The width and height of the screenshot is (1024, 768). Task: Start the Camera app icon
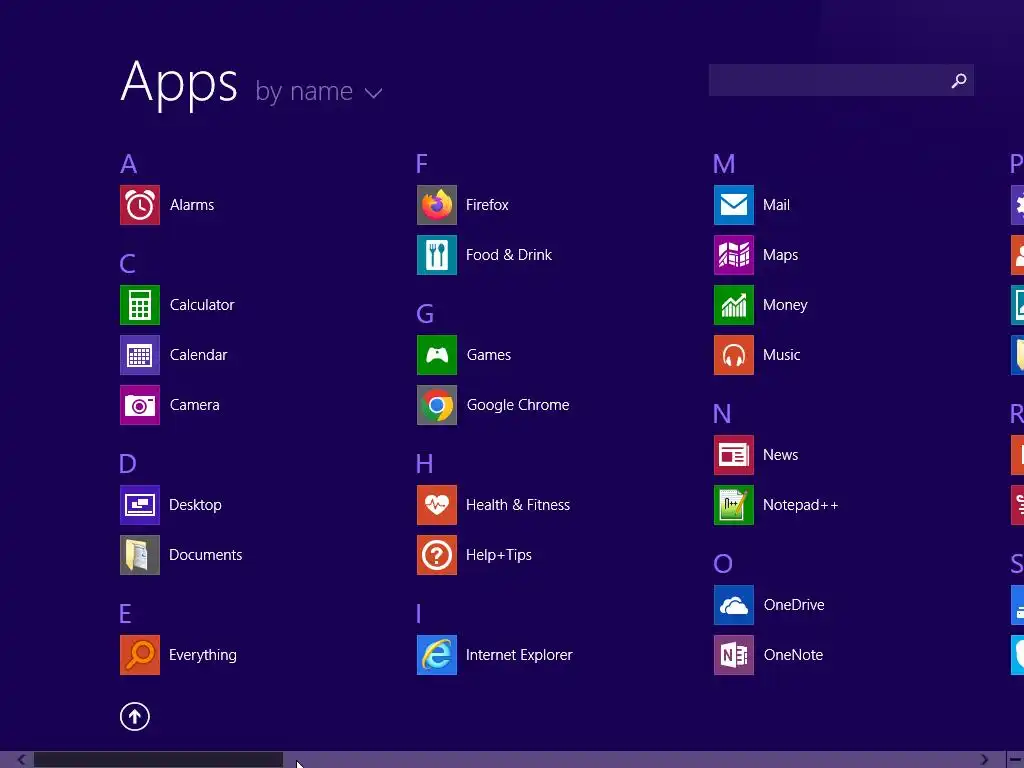click(140, 405)
